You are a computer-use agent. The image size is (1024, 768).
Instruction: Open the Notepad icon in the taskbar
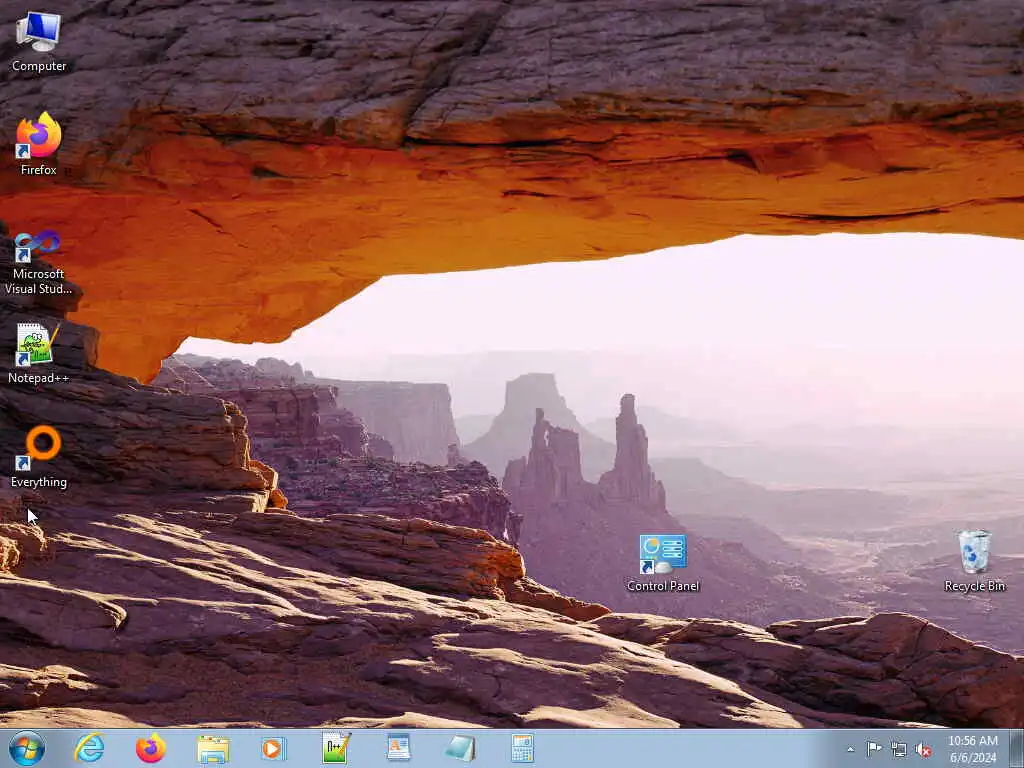pyautogui.click(x=460, y=749)
